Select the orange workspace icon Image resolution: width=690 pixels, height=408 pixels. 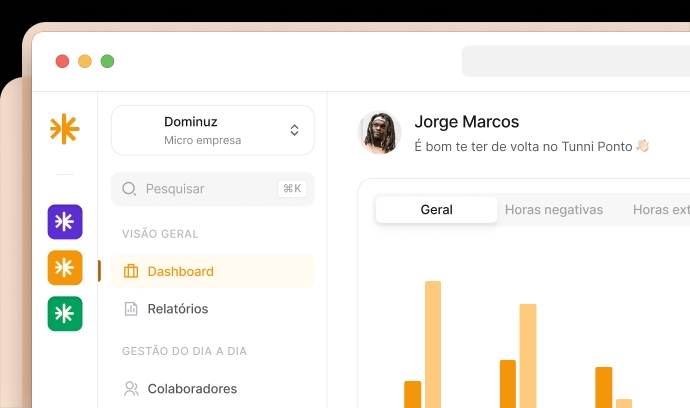(65, 268)
